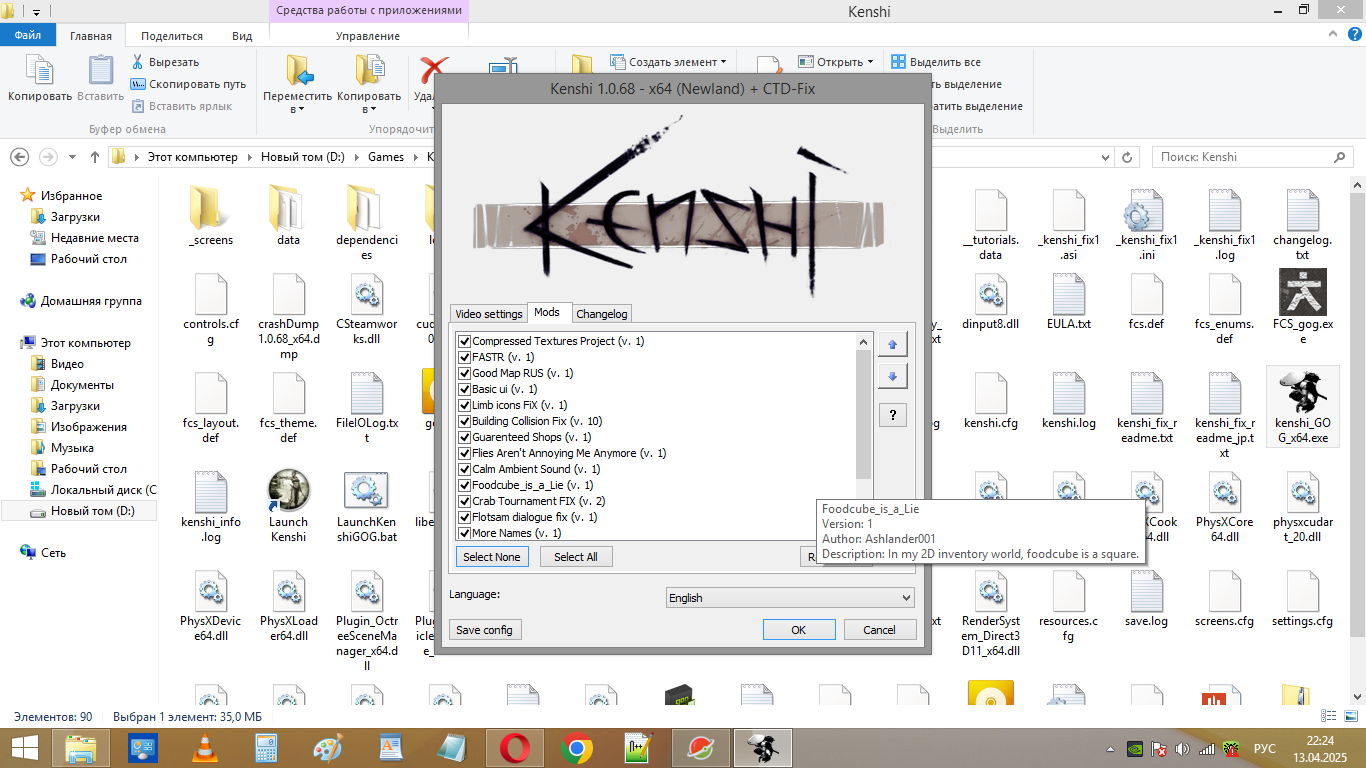Toggle Basic ui mod checkbox
The image size is (1366, 768).
pos(464,389)
